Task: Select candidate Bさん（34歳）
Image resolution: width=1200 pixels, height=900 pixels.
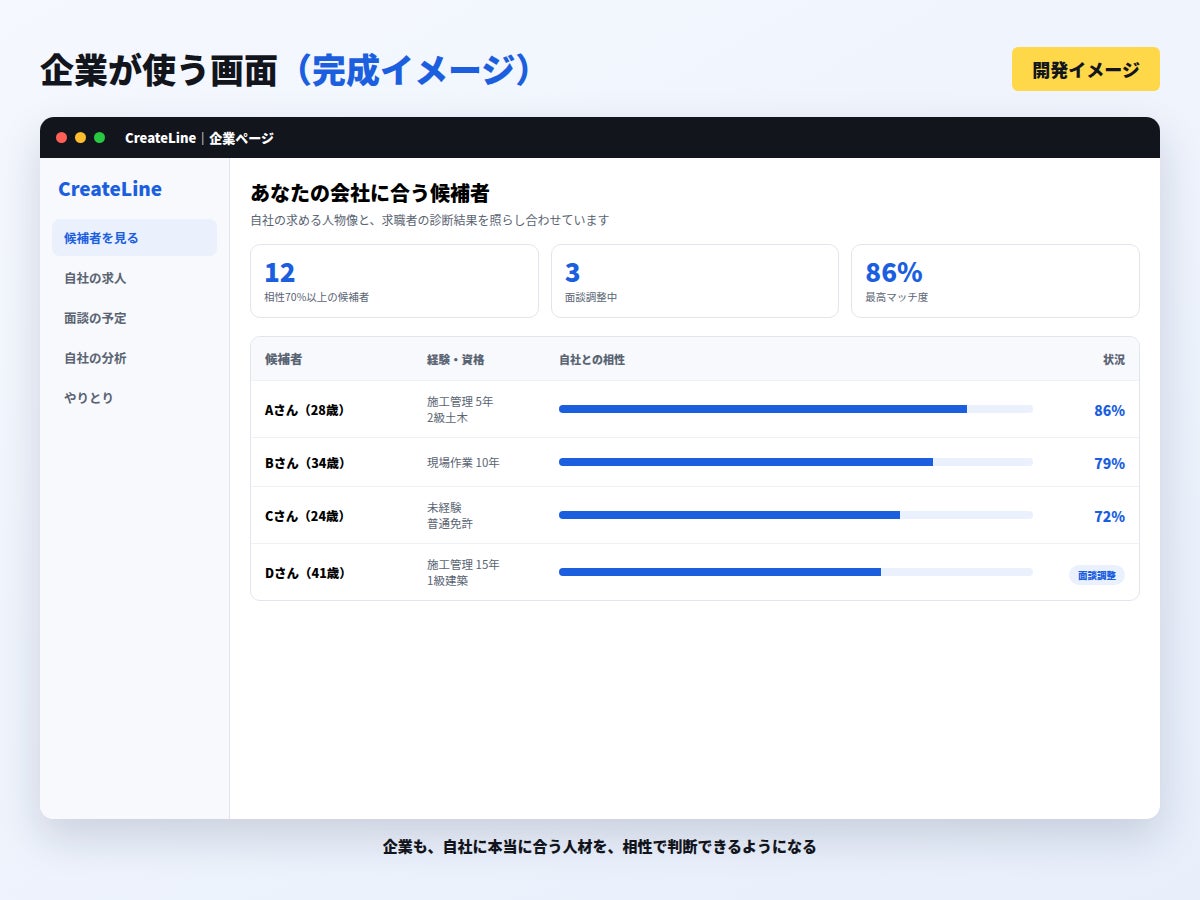Action: tap(305, 463)
